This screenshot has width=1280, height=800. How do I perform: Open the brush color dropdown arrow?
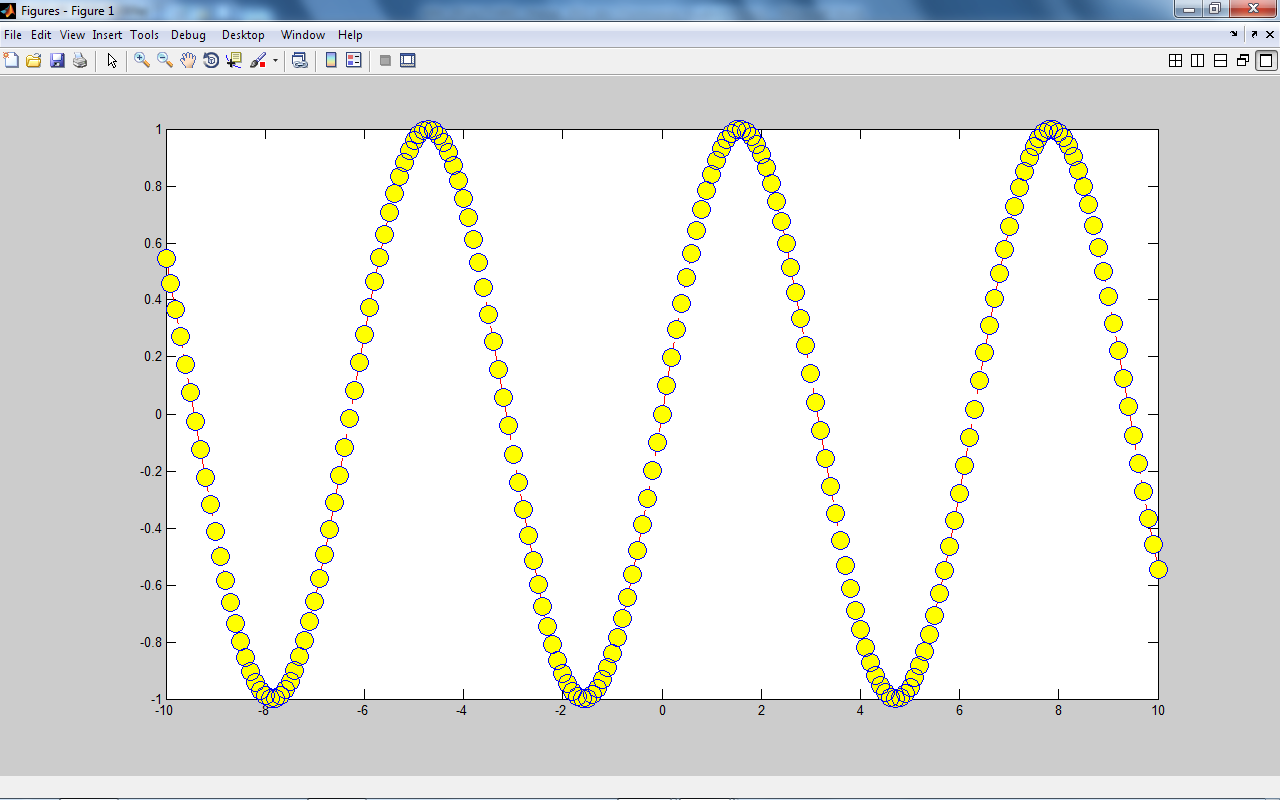click(275, 61)
